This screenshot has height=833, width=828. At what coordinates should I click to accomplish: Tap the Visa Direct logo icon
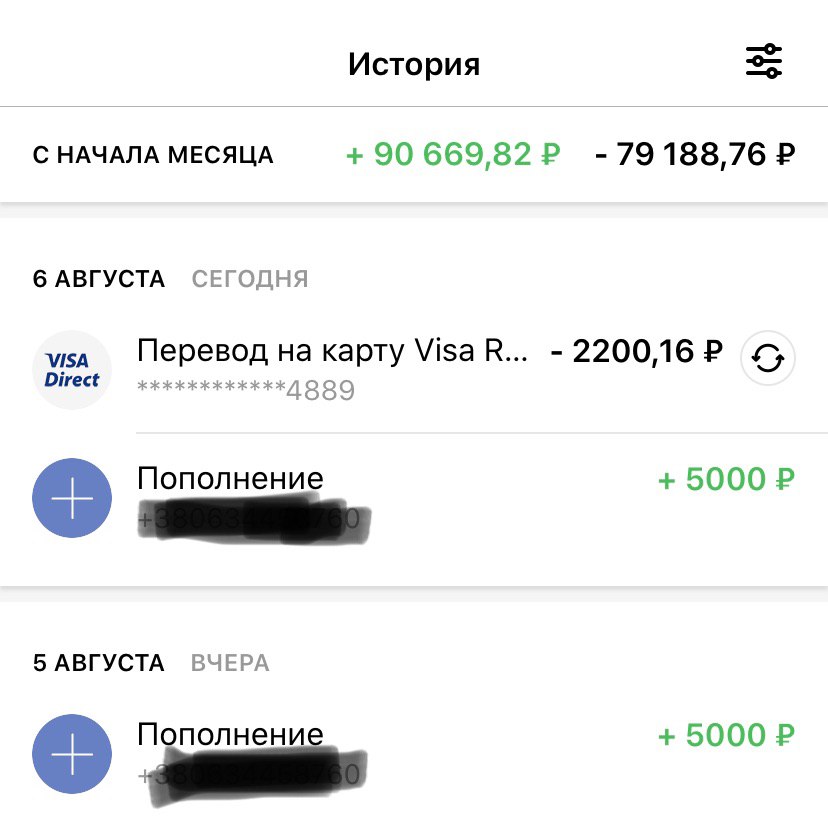point(72,369)
